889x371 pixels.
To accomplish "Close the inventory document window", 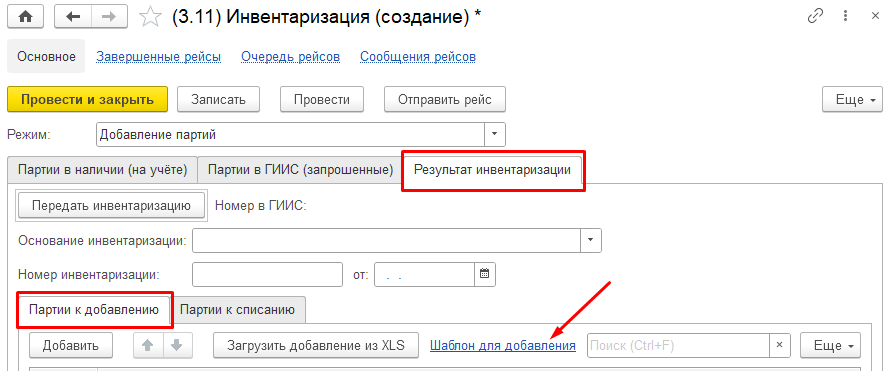I will coord(875,17).
